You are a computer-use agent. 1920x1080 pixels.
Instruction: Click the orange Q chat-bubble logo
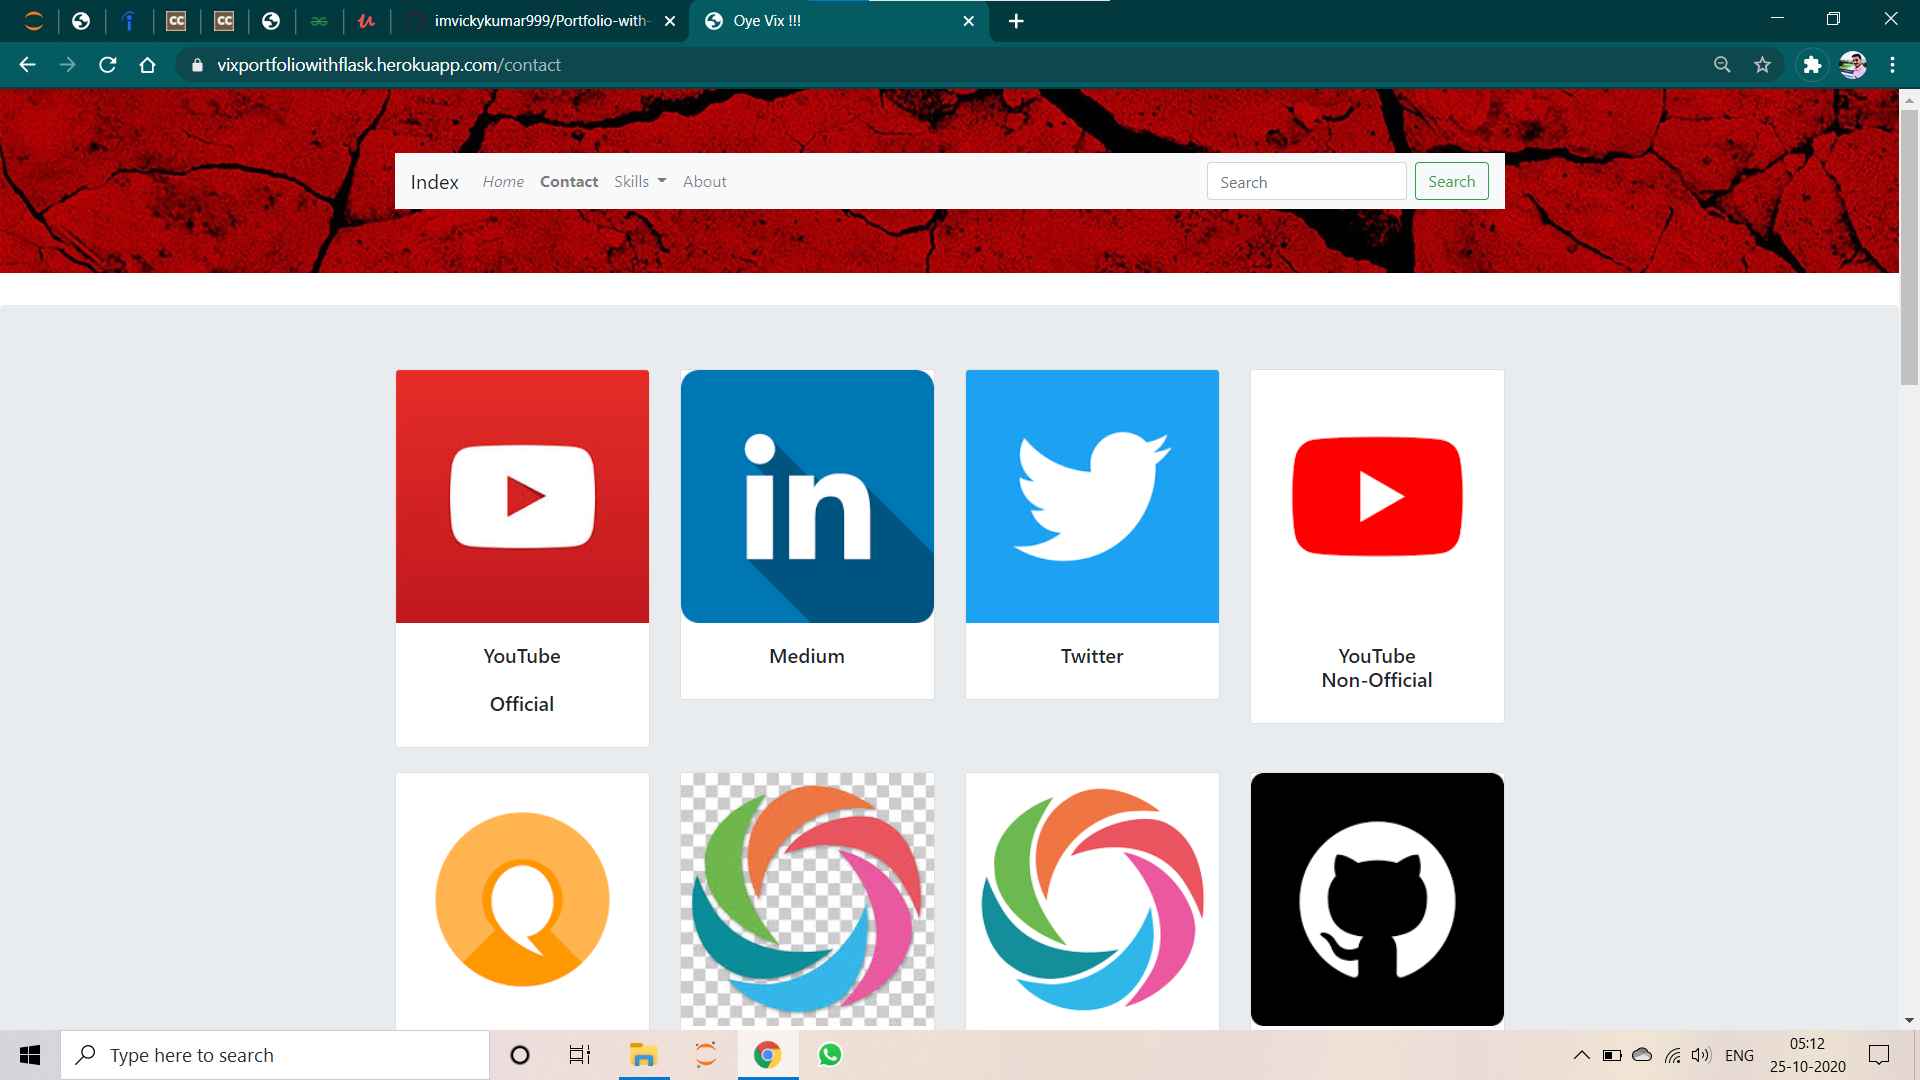click(522, 899)
